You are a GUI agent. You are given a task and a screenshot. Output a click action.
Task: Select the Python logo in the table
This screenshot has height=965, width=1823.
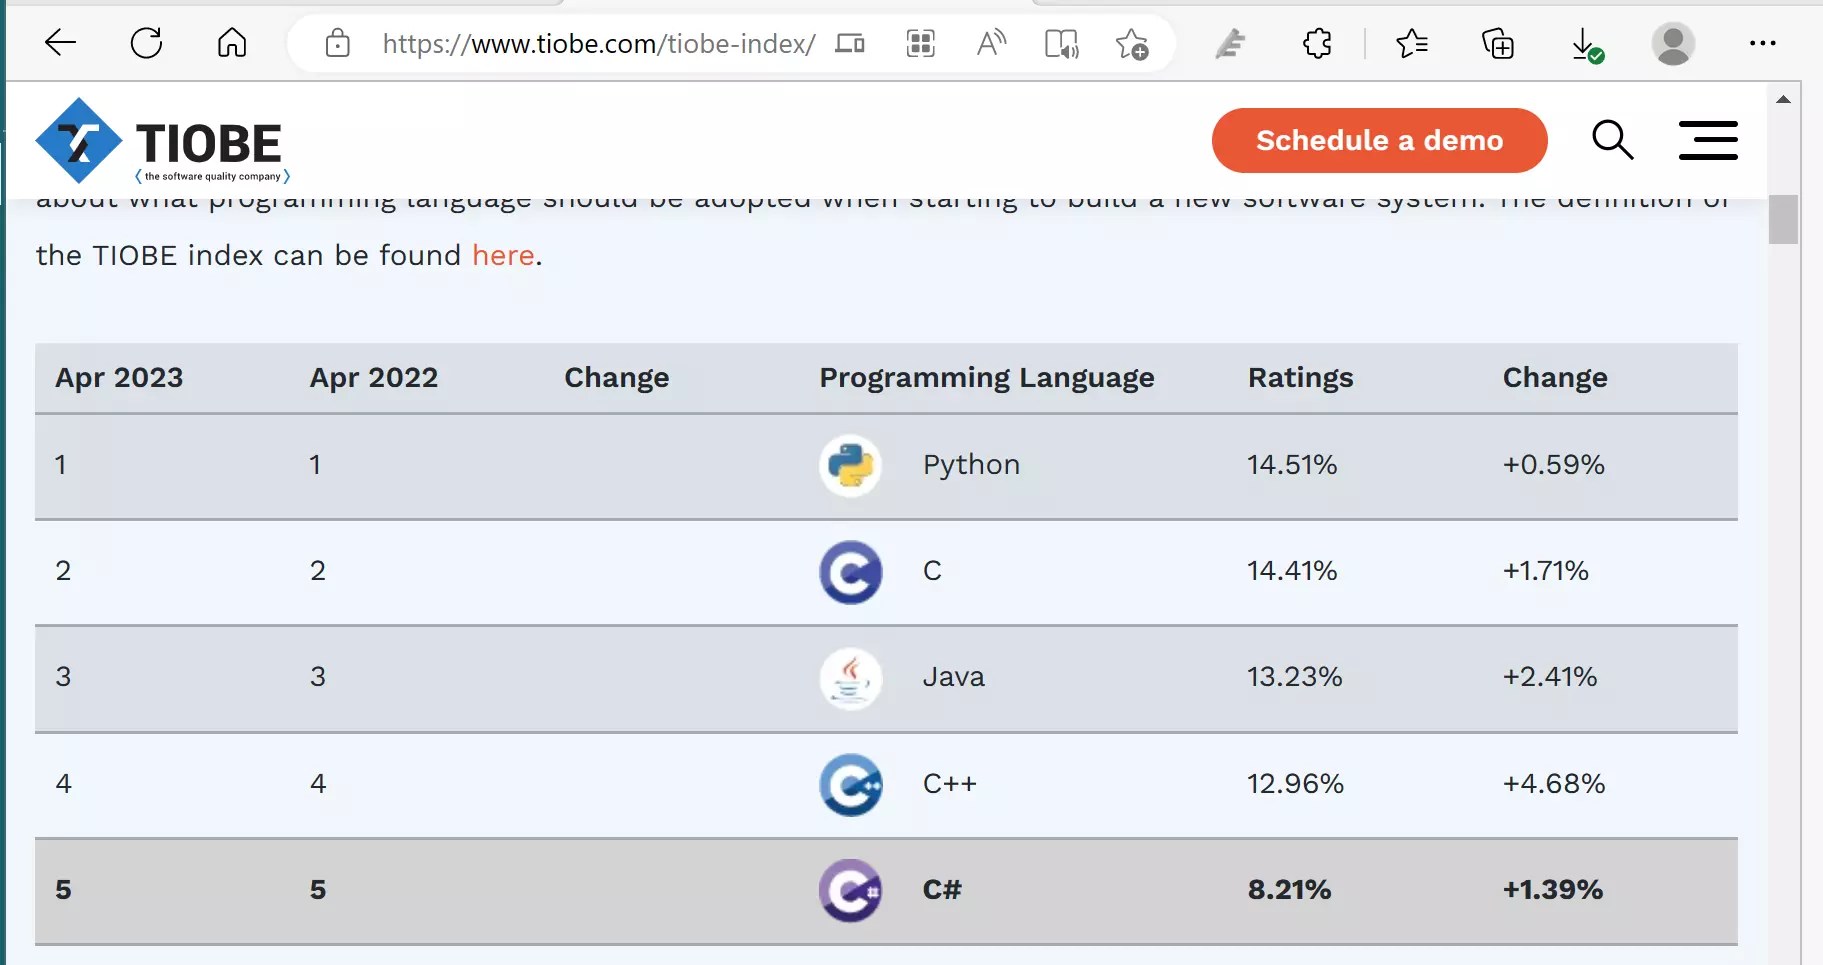point(849,465)
